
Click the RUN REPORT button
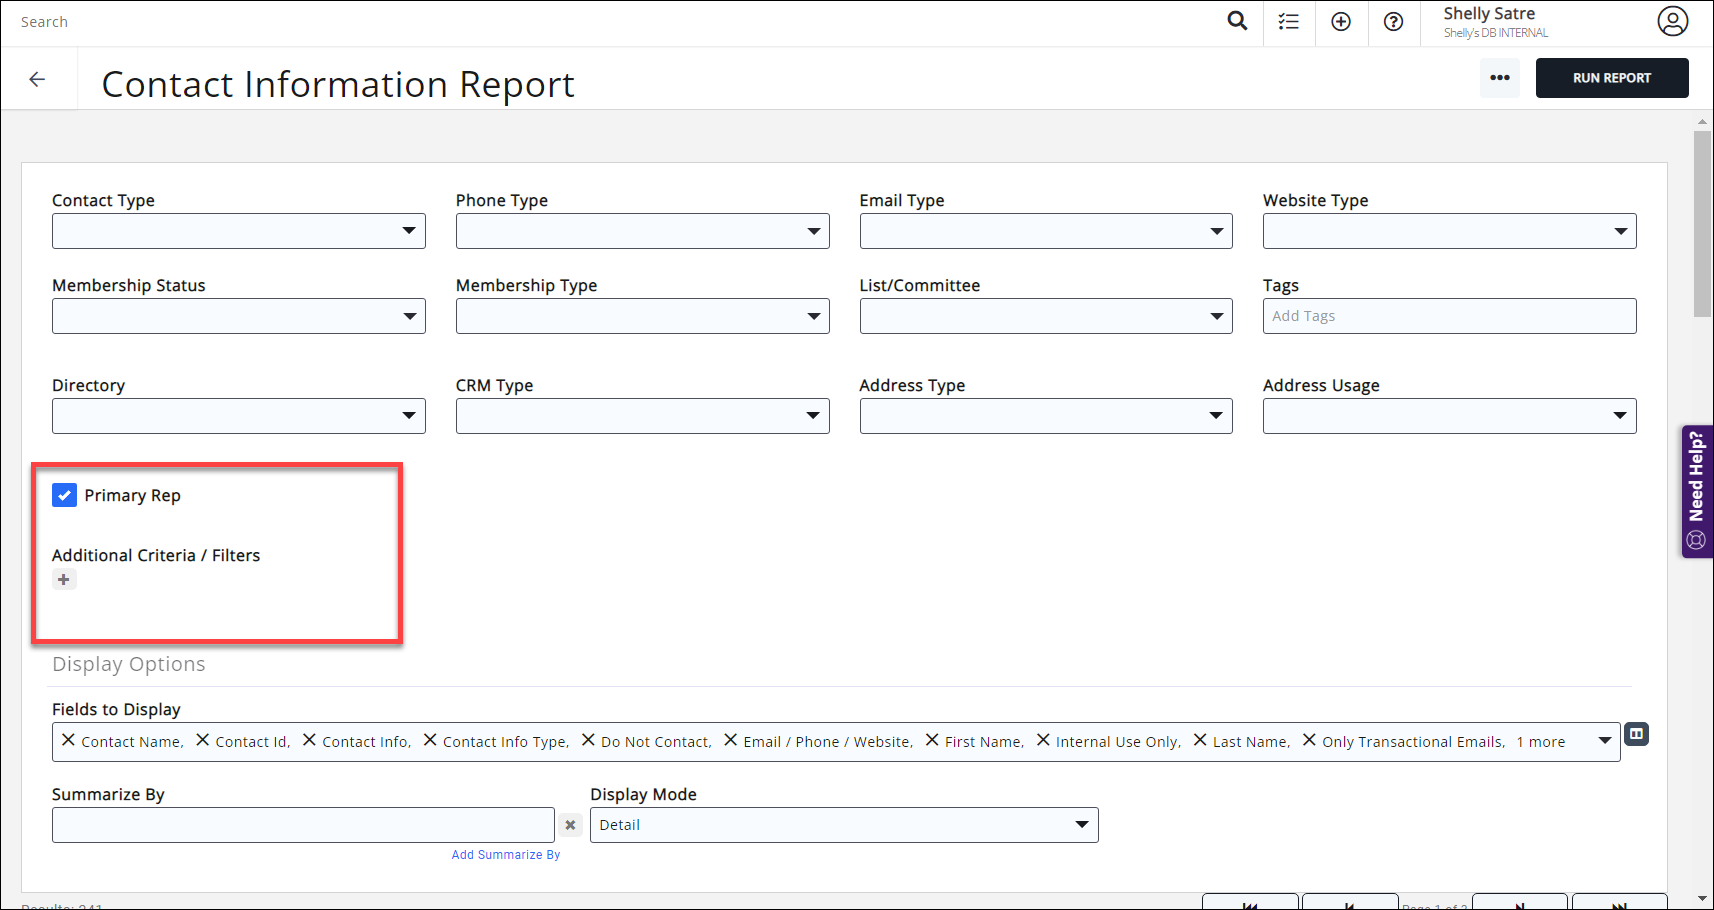pos(1611,78)
